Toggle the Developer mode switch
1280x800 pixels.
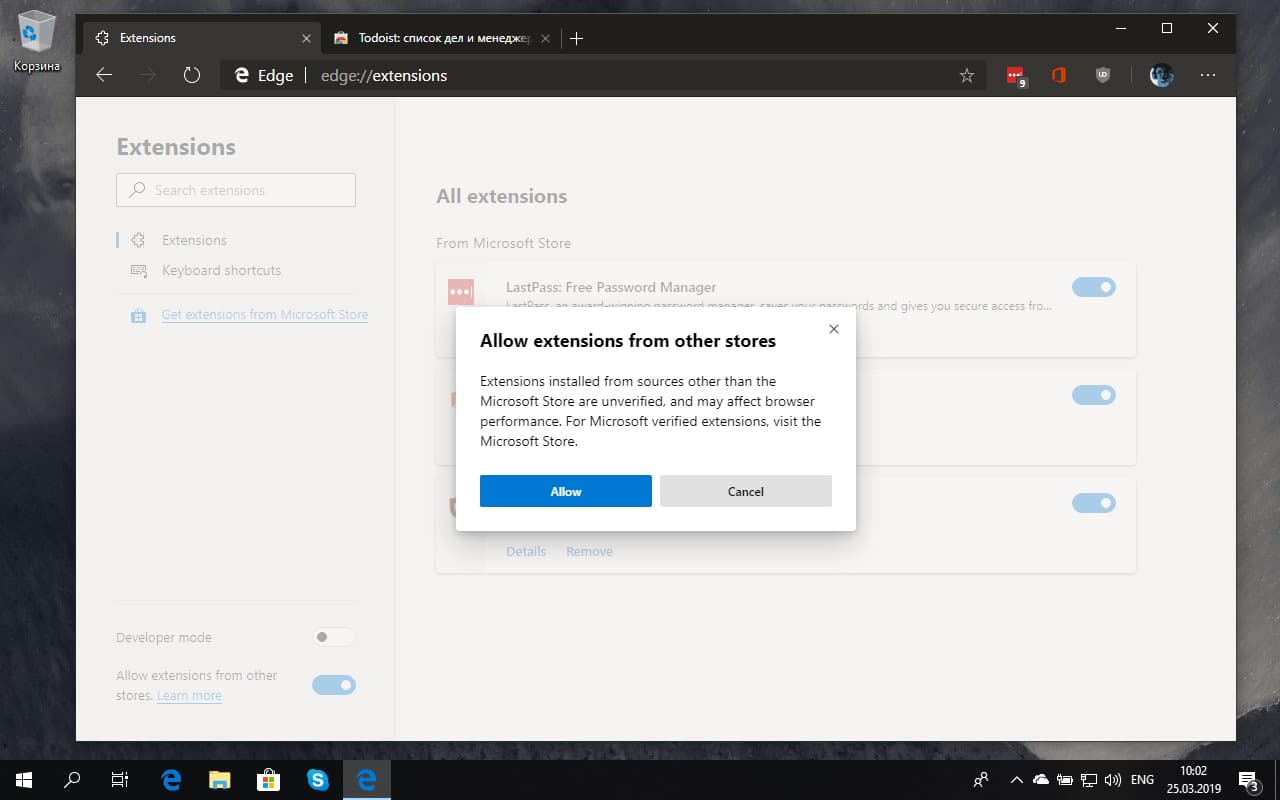333,637
